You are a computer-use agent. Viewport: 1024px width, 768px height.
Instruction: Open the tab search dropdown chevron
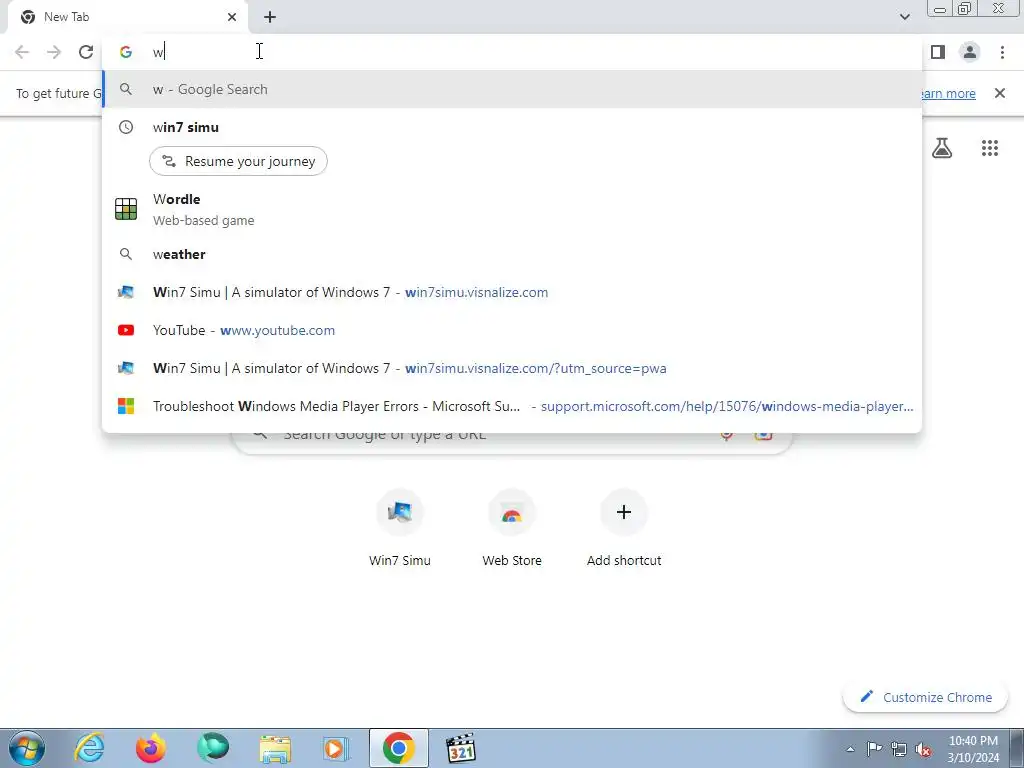point(904,17)
